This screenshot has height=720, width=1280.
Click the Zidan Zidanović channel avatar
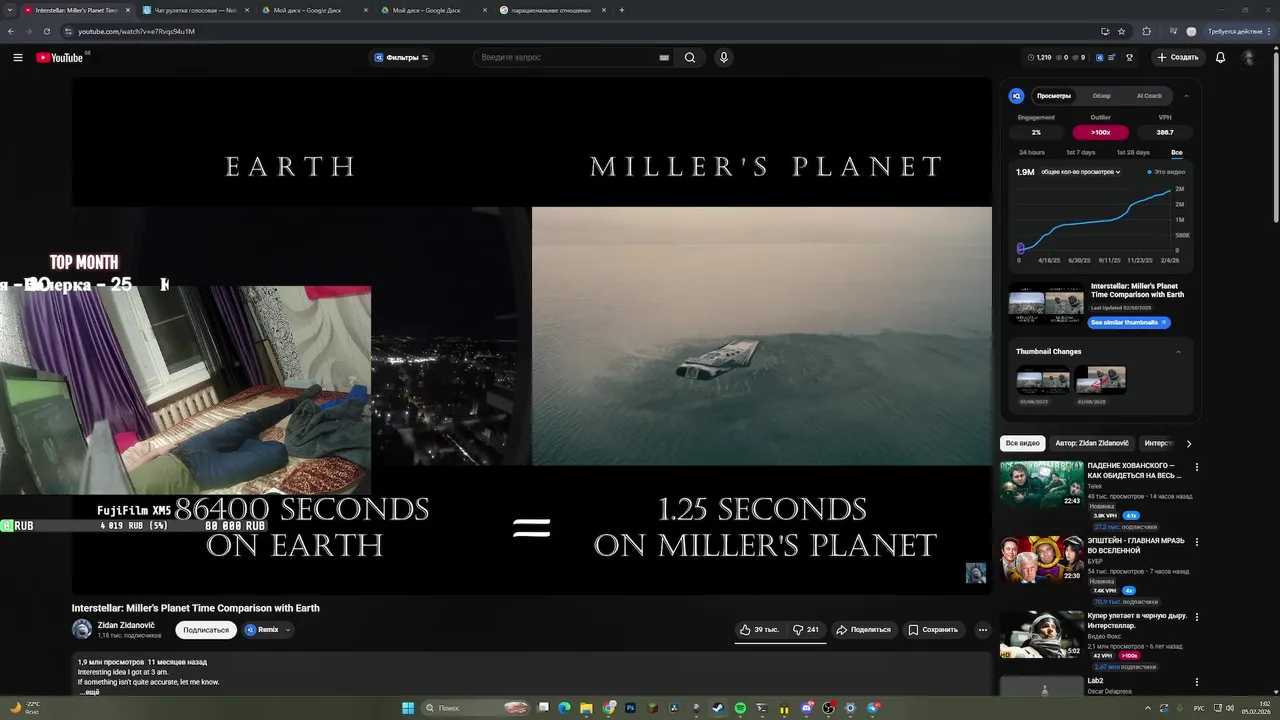(82, 629)
